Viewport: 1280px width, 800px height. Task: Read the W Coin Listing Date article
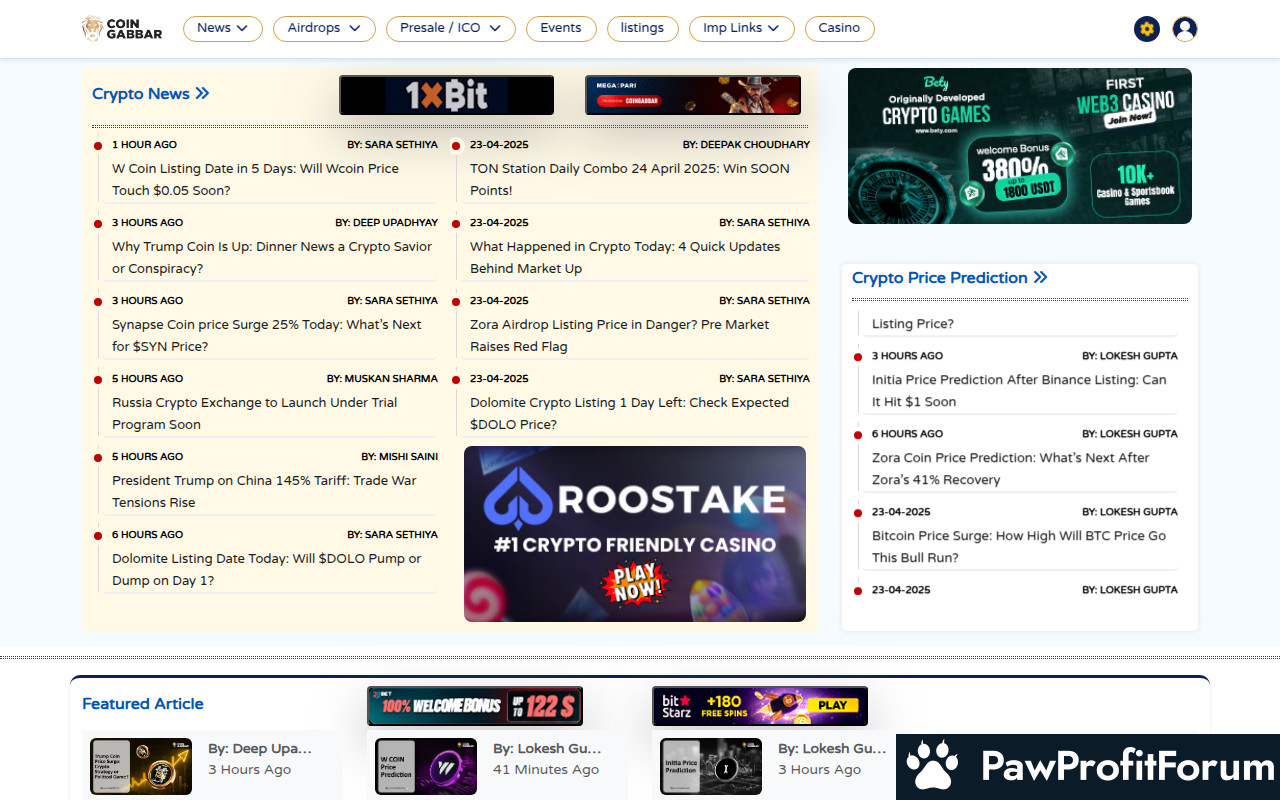[255, 179]
